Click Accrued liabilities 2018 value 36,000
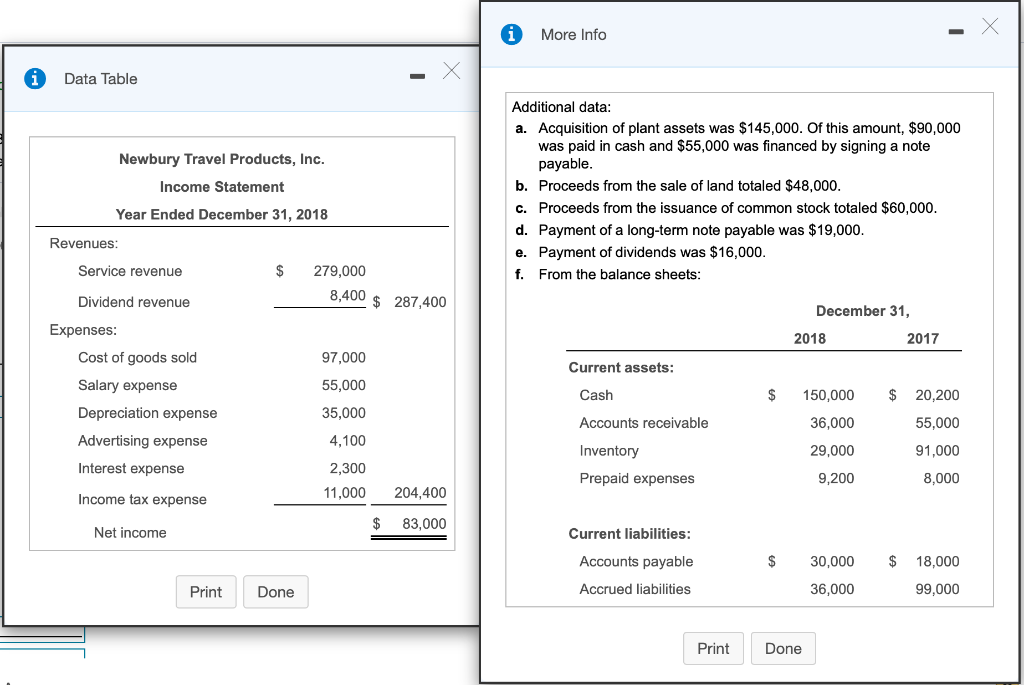 pyautogui.click(x=832, y=589)
